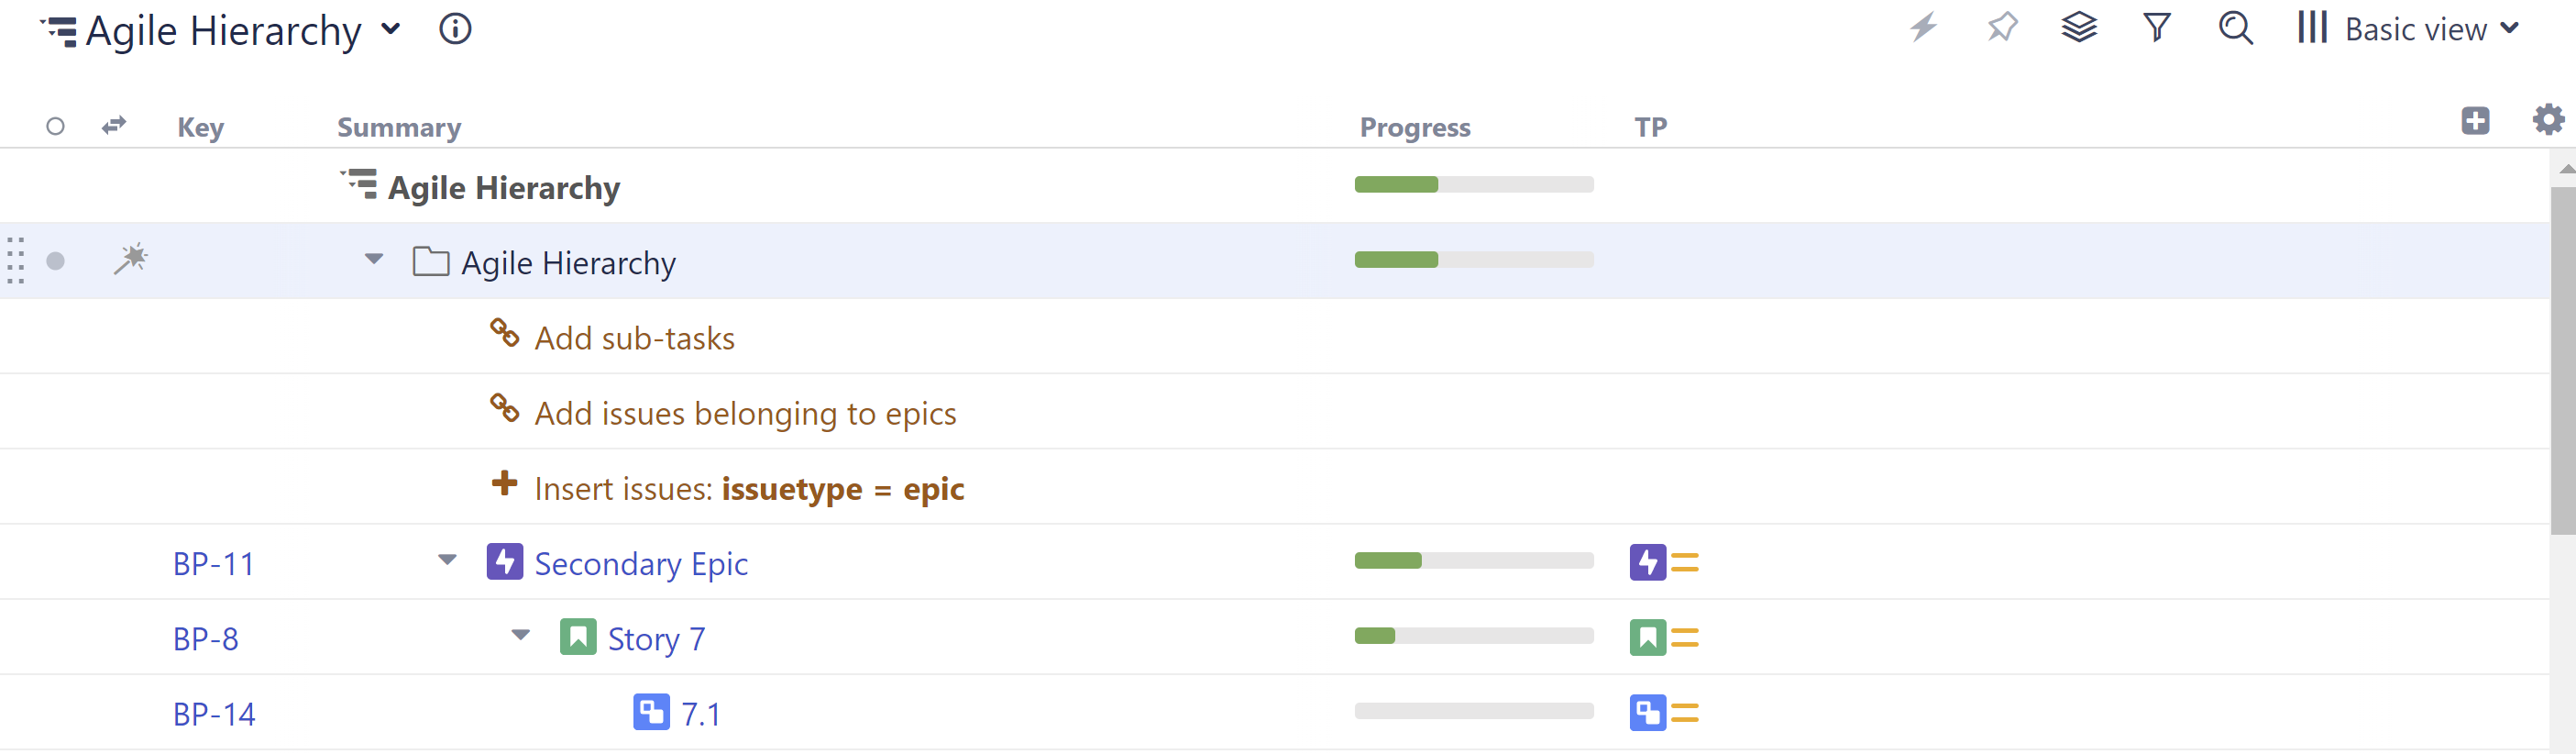Viewport: 2576px width, 754px height.
Task: Click the automation lightning bolt icon
Action: [1923, 27]
